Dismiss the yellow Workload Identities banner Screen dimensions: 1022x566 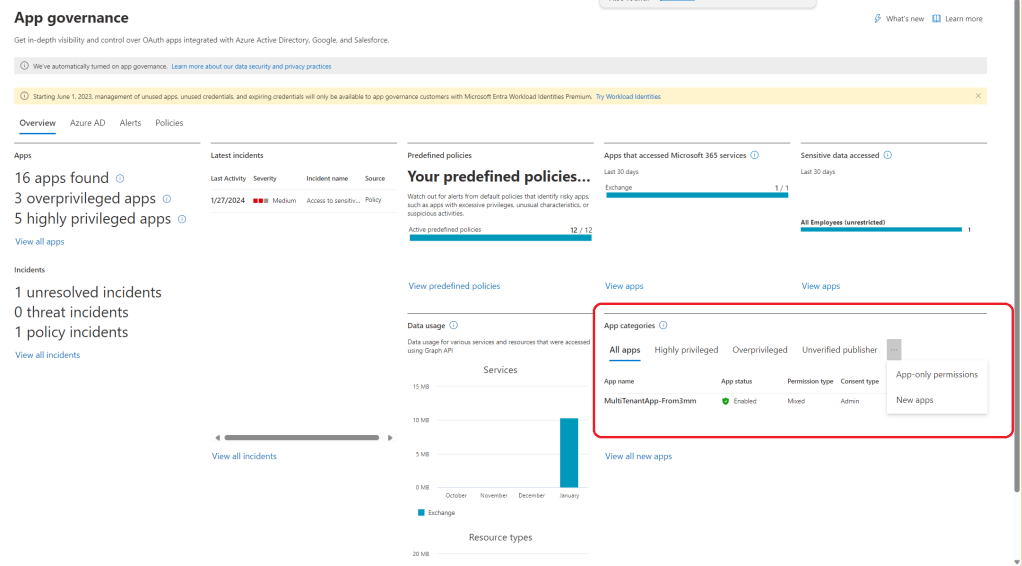point(978,96)
